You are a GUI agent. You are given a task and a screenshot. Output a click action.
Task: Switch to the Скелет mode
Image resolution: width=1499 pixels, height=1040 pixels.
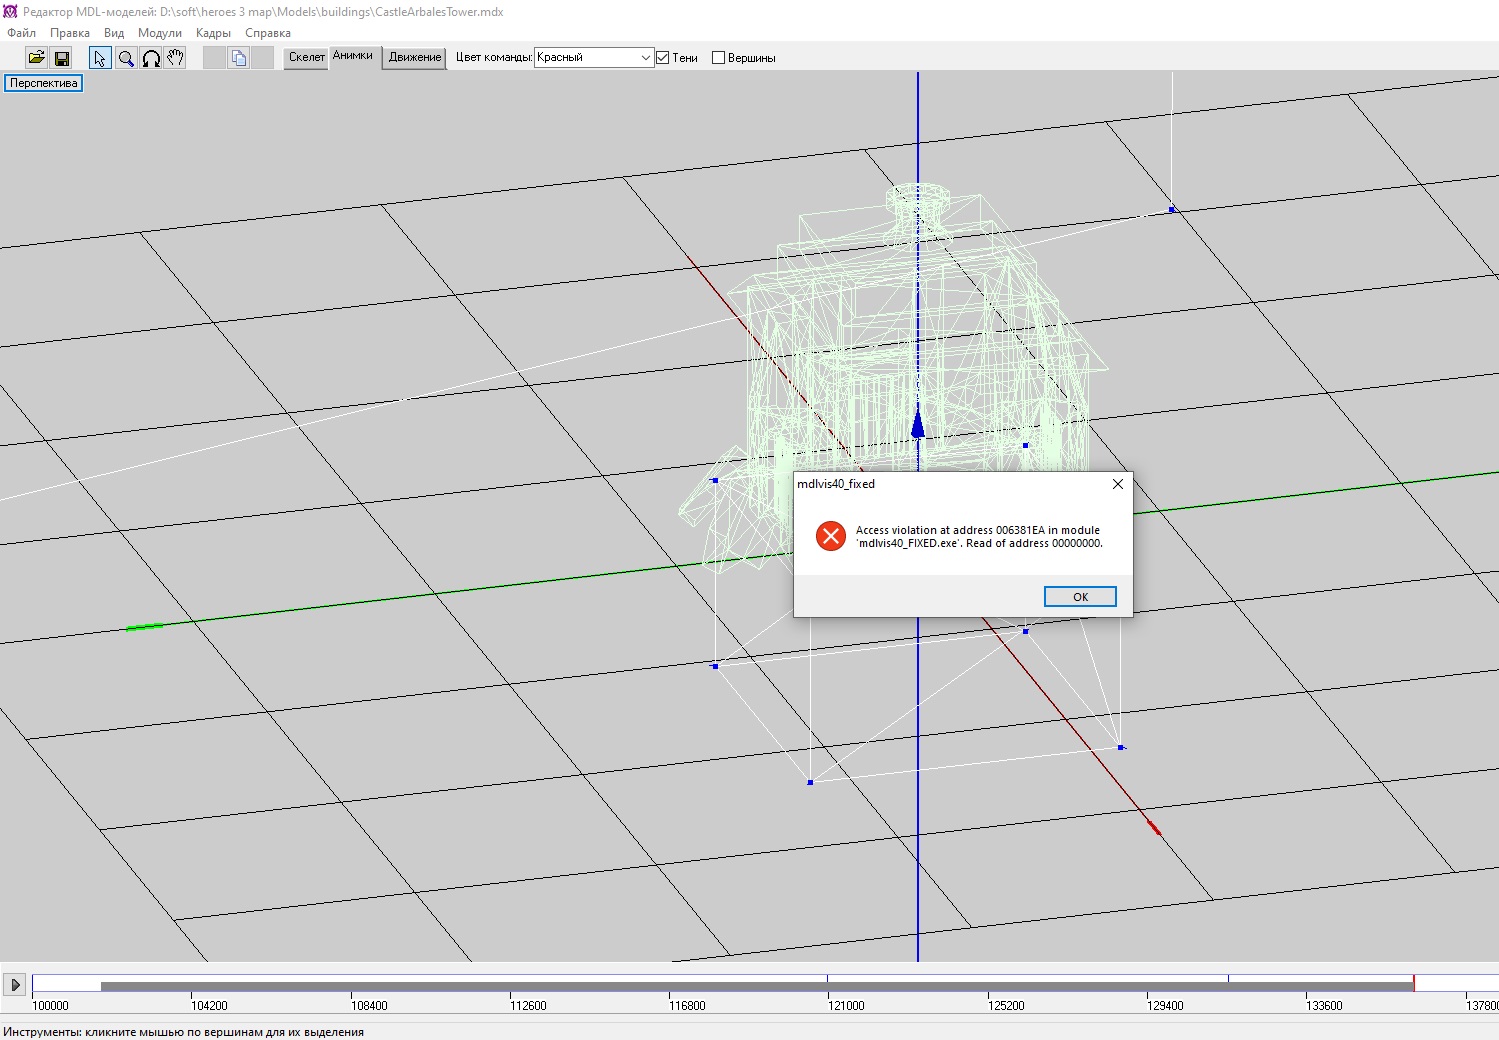pos(307,58)
